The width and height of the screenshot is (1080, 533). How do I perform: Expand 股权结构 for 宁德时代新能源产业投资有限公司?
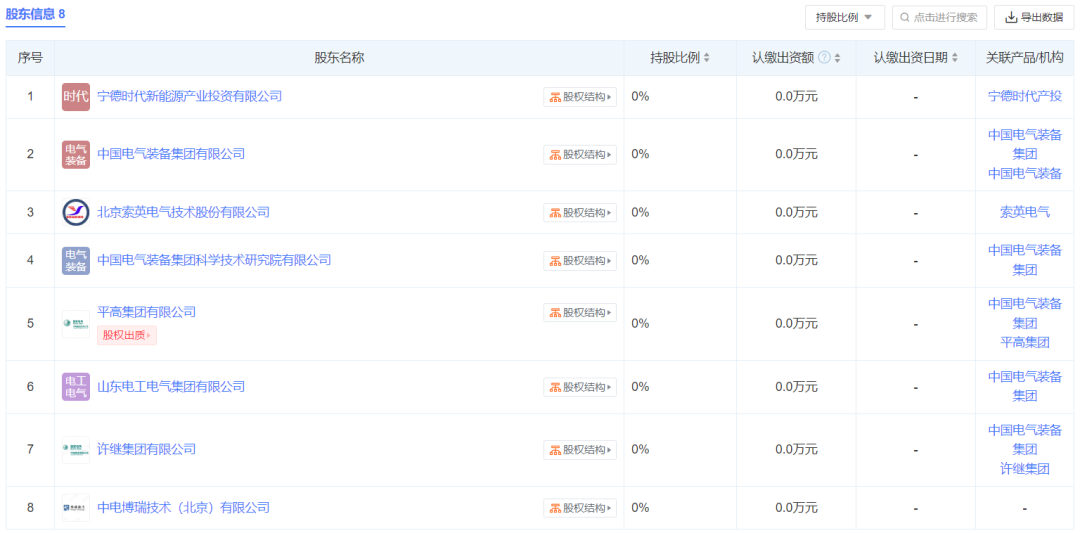click(580, 97)
